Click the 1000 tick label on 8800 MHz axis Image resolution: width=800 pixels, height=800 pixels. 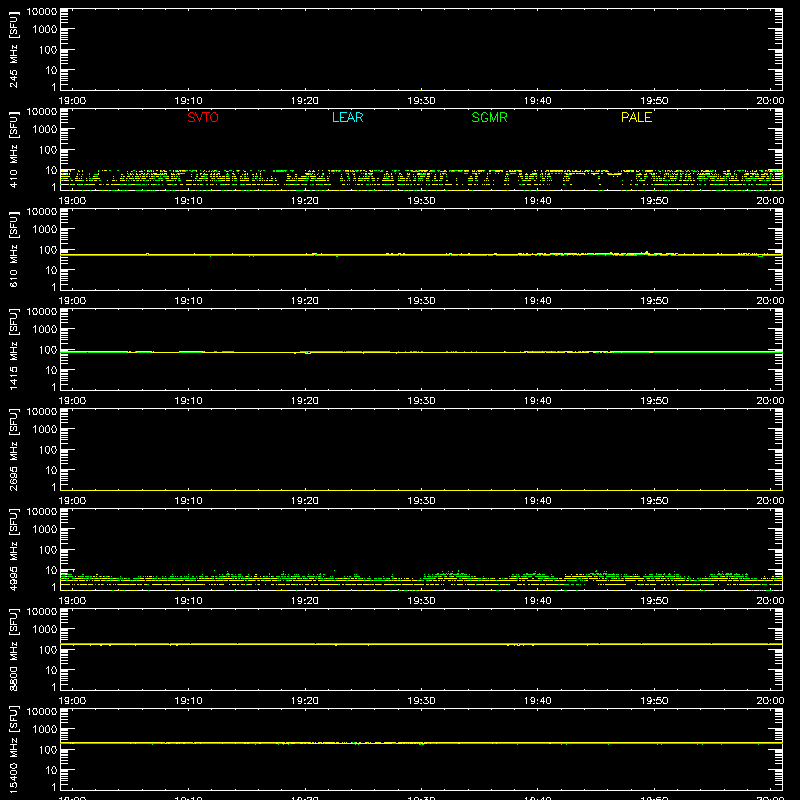click(45, 630)
